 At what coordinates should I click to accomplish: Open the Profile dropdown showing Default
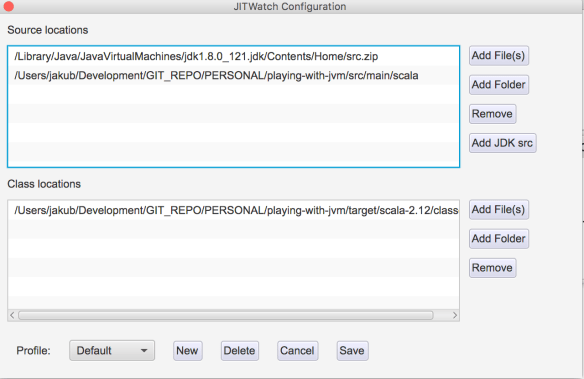coord(112,350)
